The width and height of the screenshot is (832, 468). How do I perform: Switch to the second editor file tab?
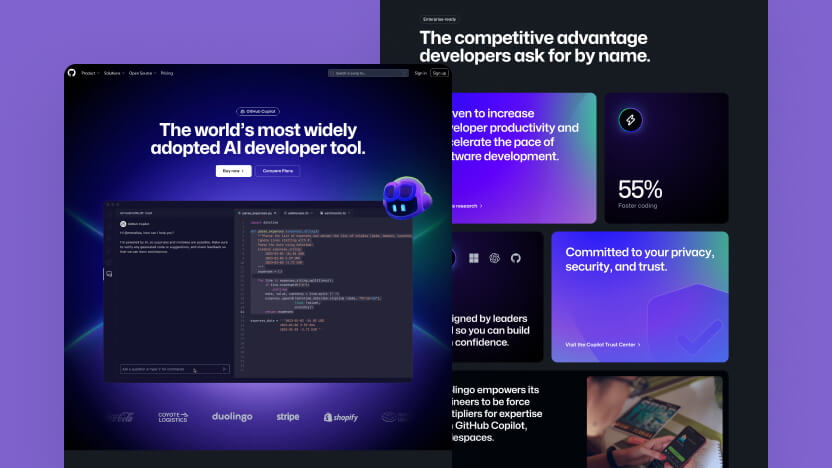click(x=298, y=213)
